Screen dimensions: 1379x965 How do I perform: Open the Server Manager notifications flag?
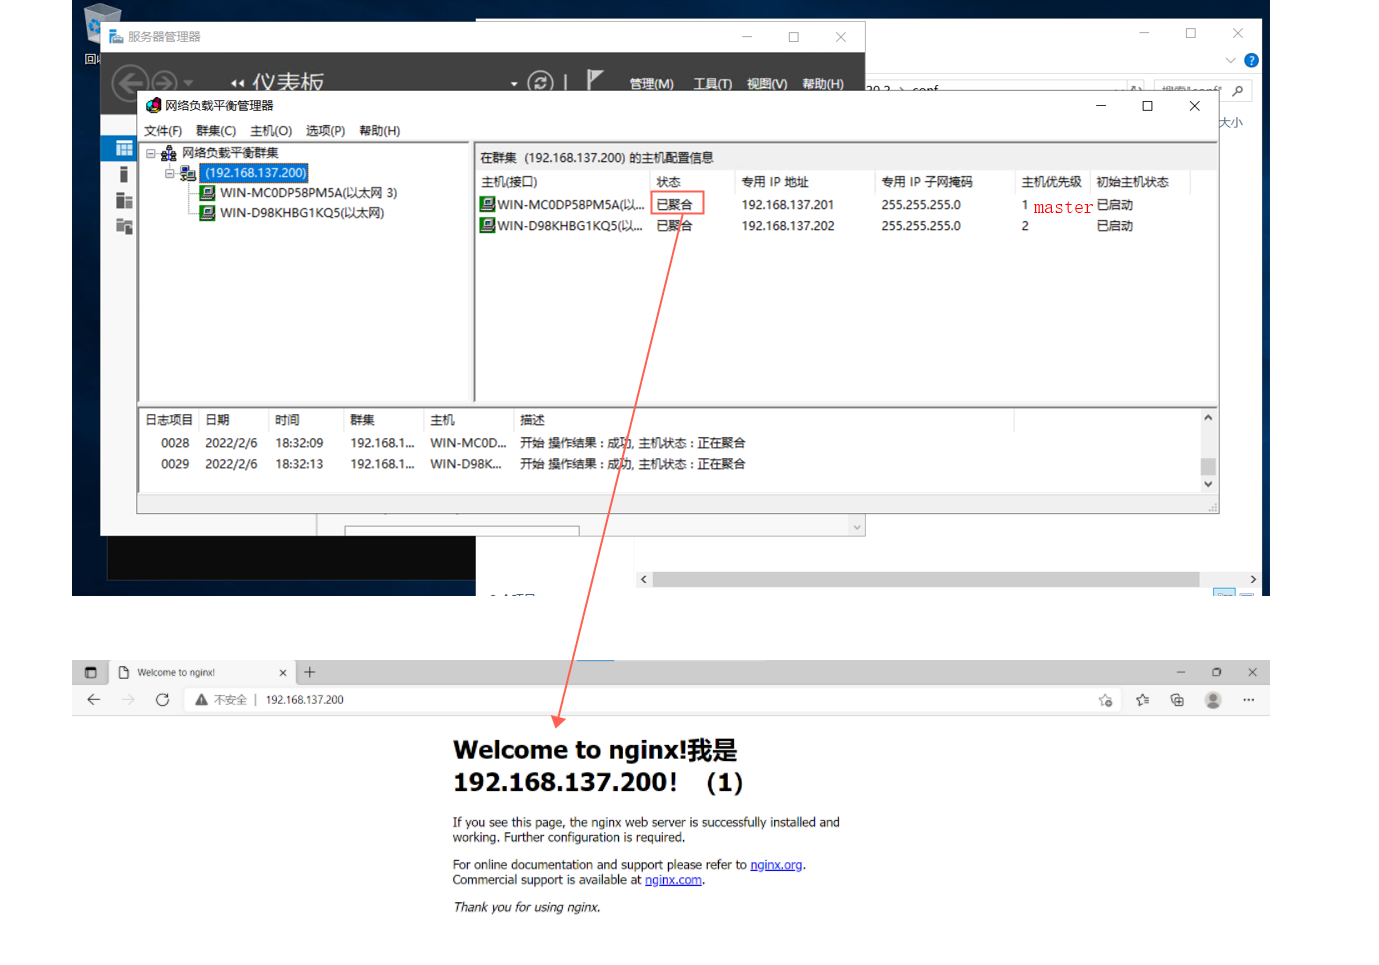click(x=595, y=79)
